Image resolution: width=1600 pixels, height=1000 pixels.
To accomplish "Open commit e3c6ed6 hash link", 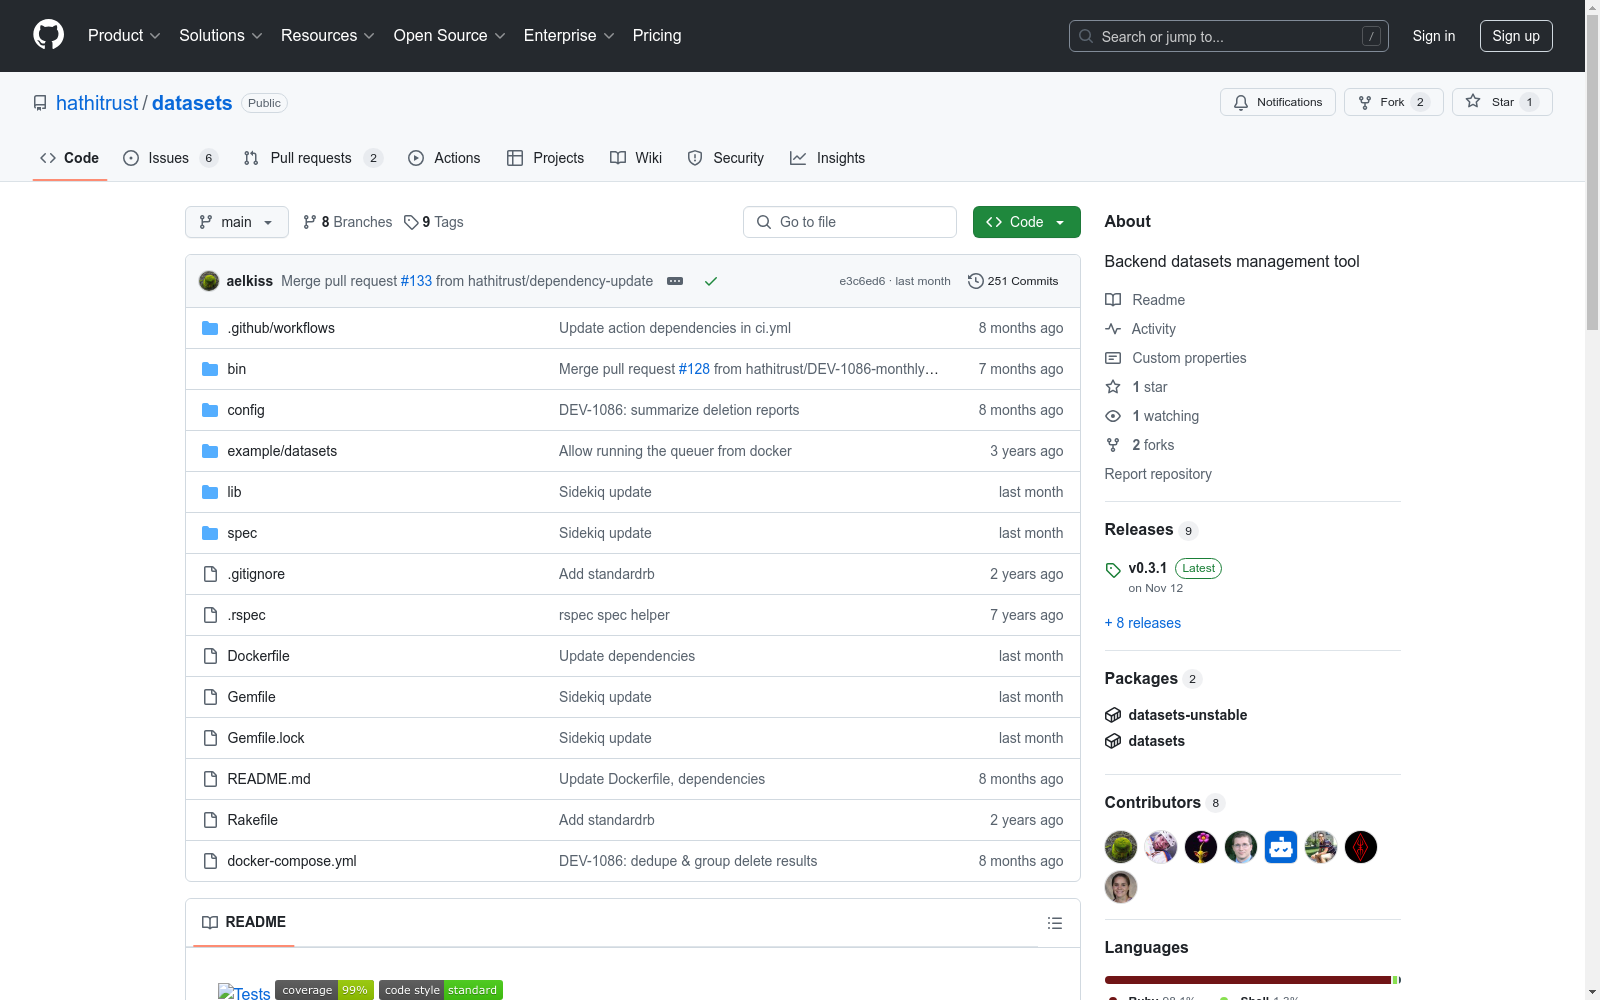I will pos(862,281).
